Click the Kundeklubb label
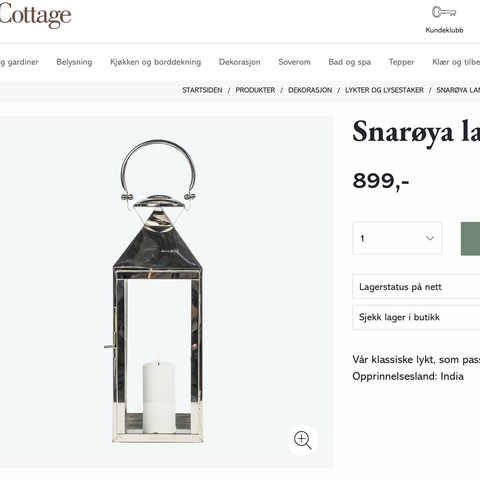 (x=444, y=30)
